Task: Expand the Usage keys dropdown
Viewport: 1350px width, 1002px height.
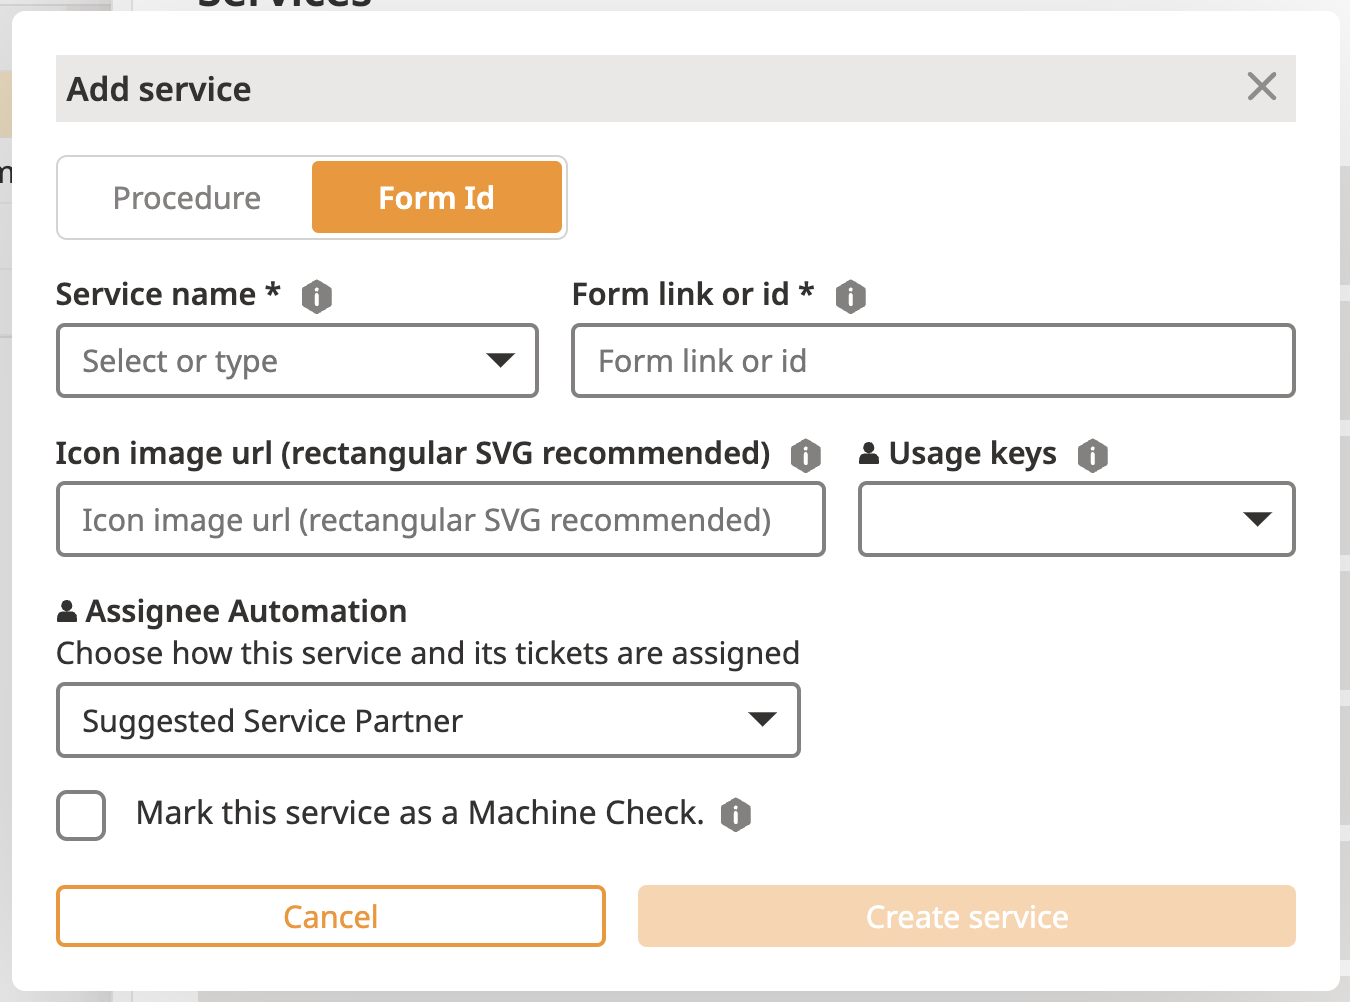Action: (x=1076, y=519)
